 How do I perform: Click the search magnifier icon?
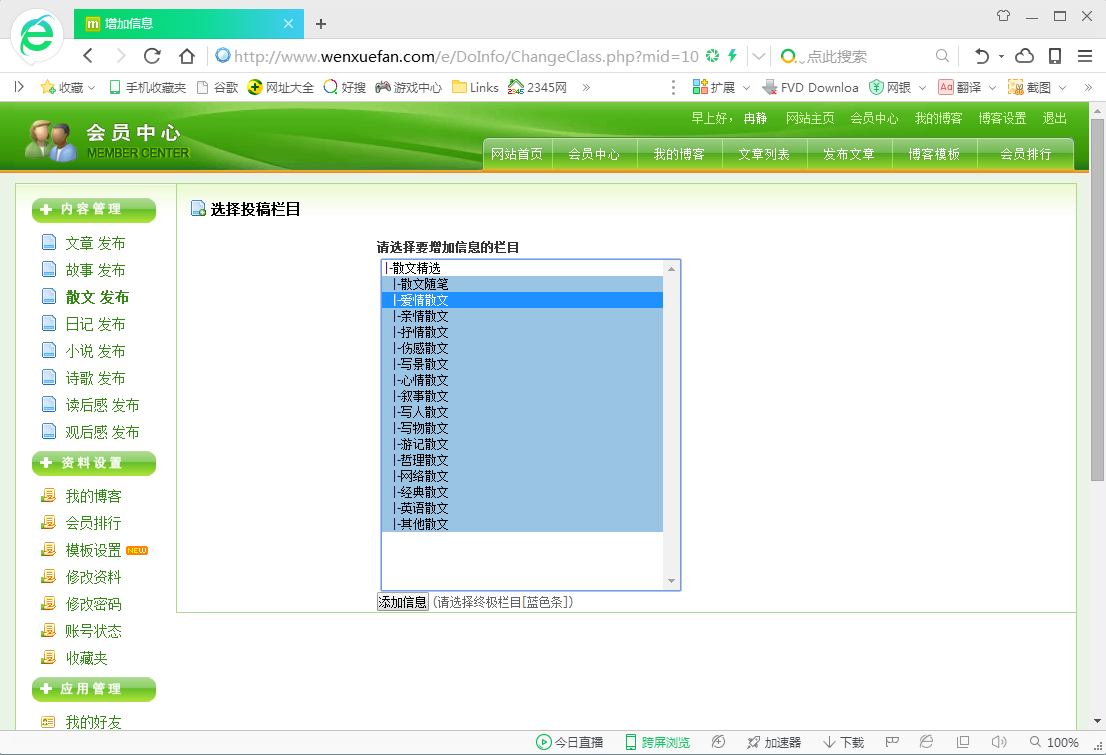[942, 56]
